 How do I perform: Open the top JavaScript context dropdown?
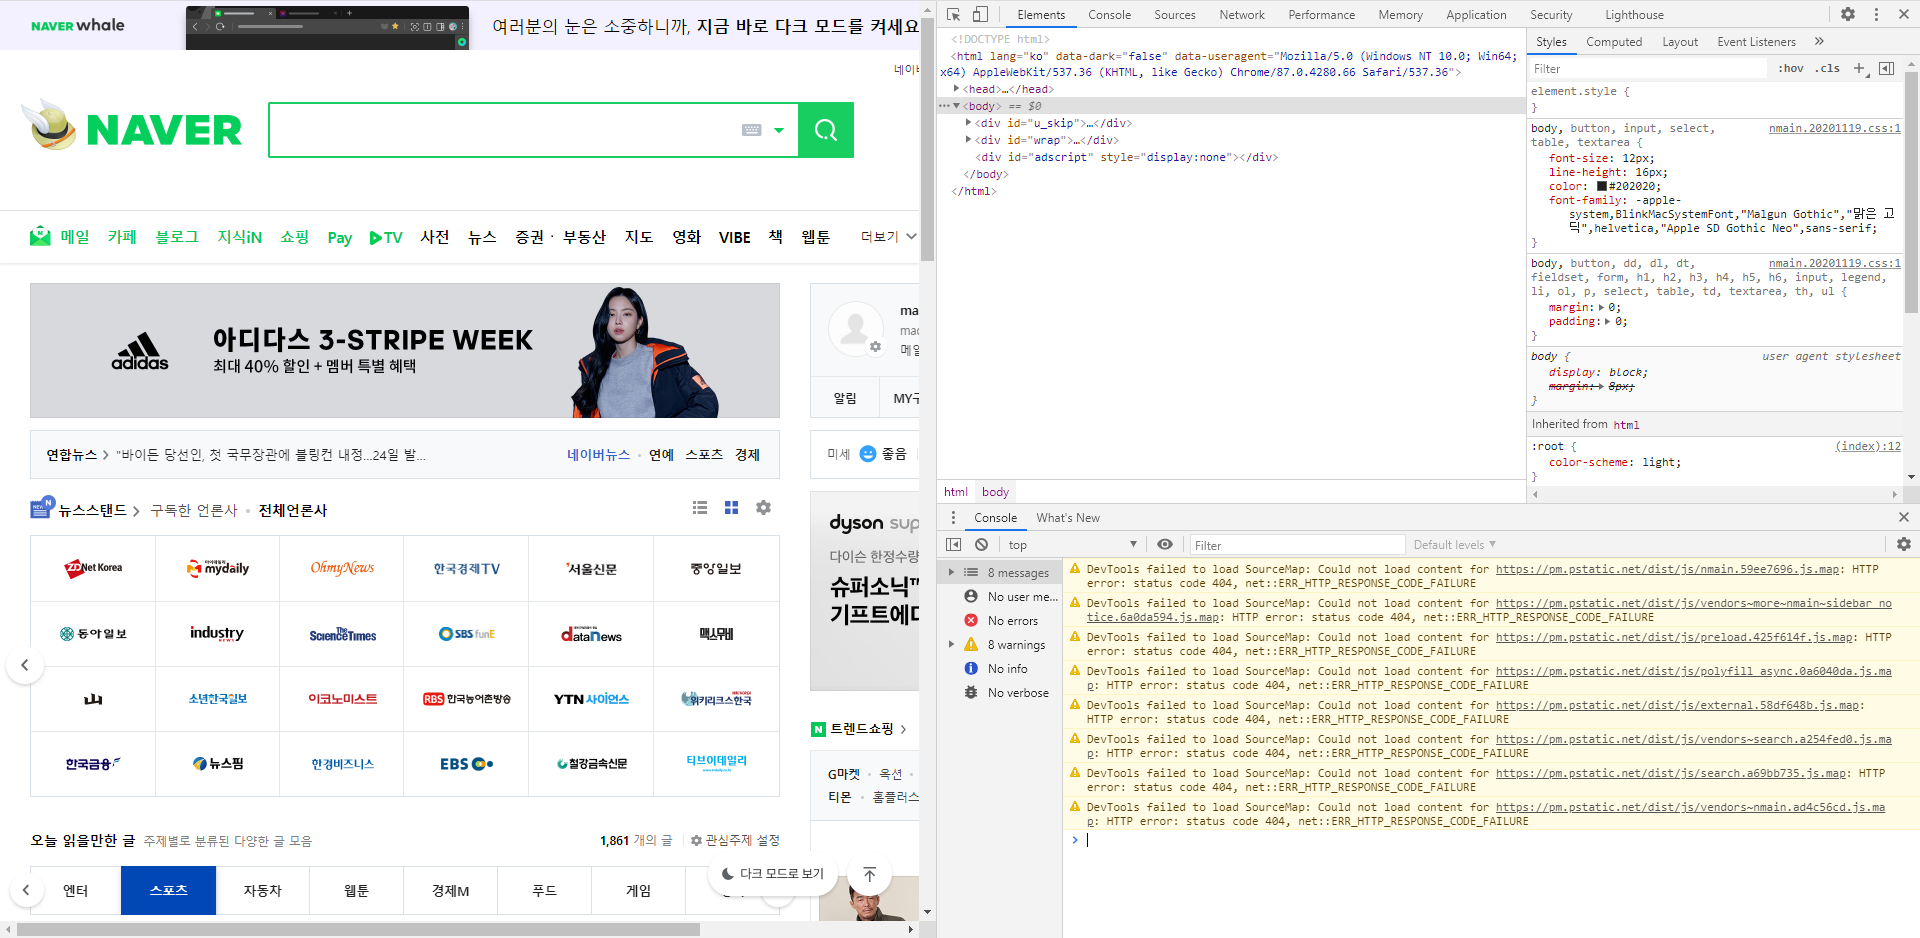pyautogui.click(x=1073, y=544)
